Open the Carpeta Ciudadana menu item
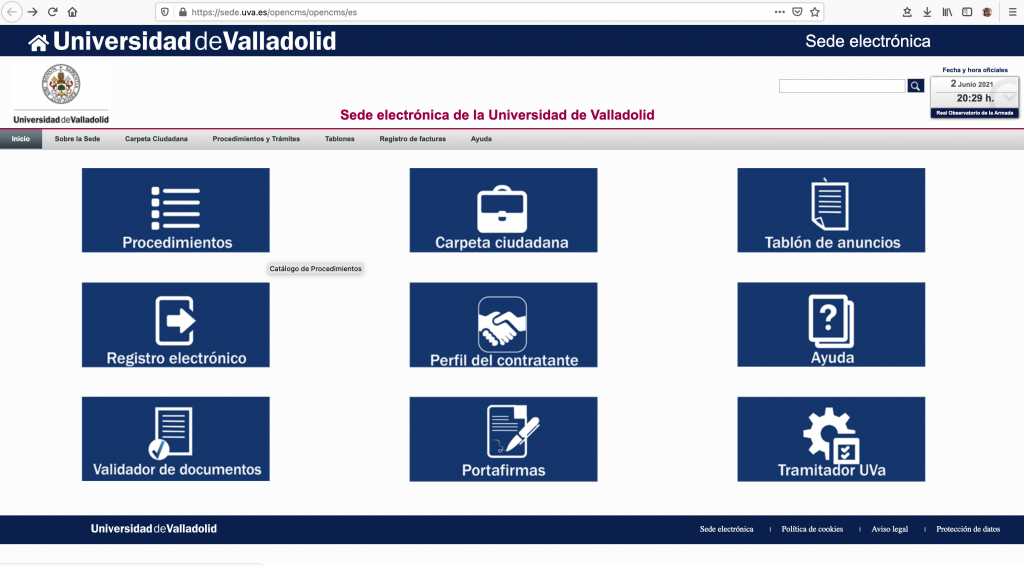The width and height of the screenshot is (1024, 566). pos(156,138)
